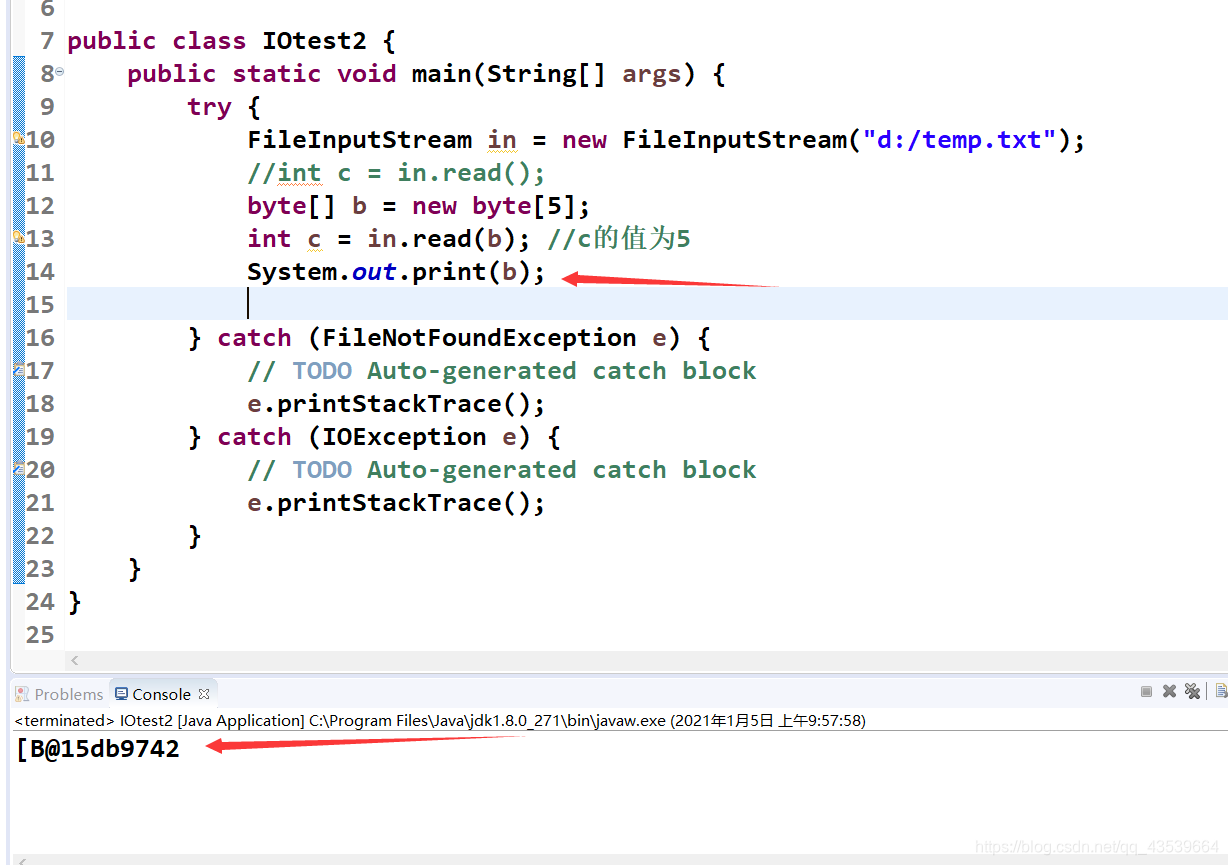Click the TODO comment on line 20

(x=502, y=470)
